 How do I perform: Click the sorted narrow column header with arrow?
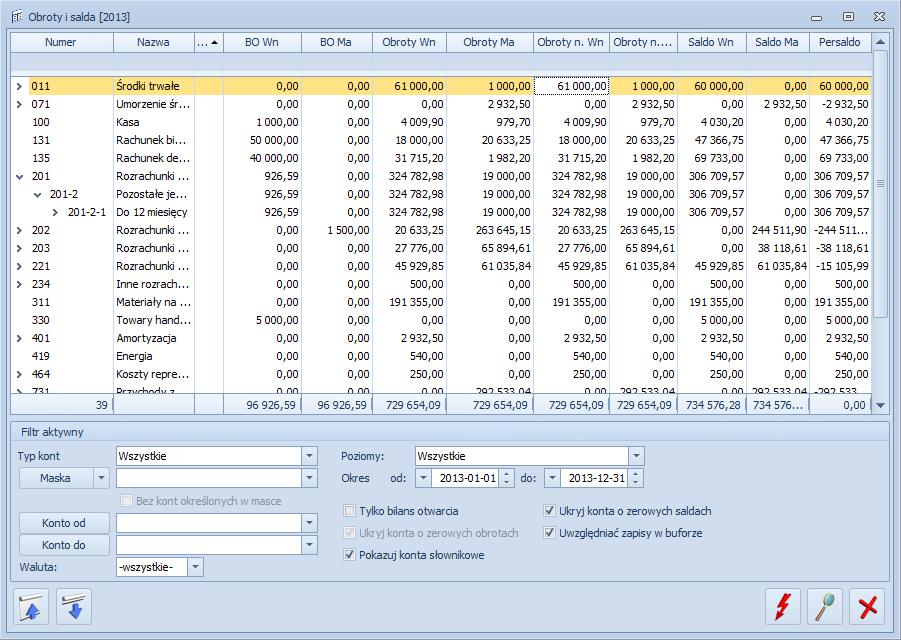209,42
